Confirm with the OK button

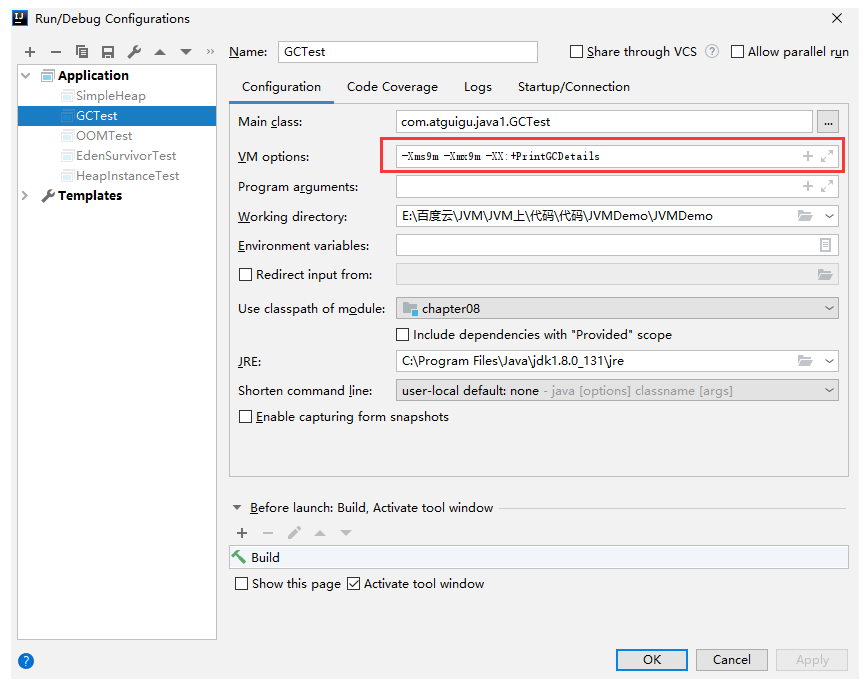tap(652, 660)
